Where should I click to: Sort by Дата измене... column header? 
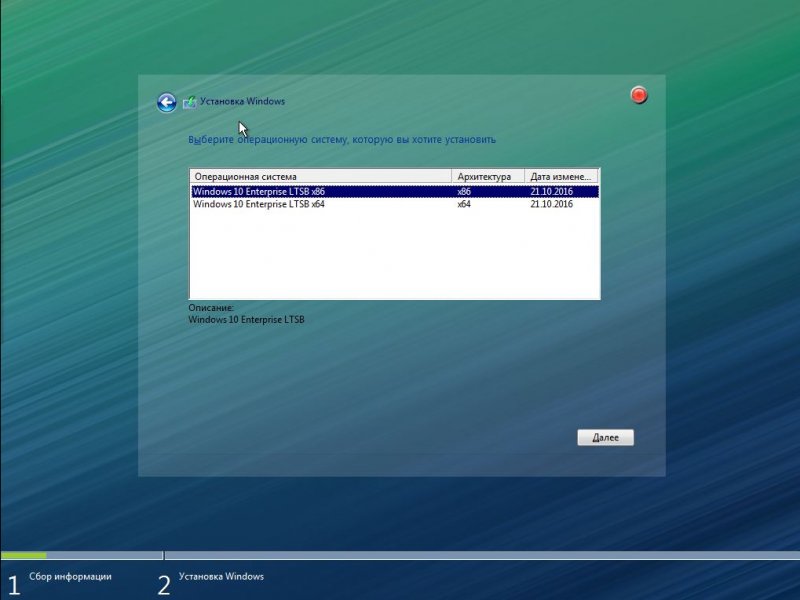[561, 177]
